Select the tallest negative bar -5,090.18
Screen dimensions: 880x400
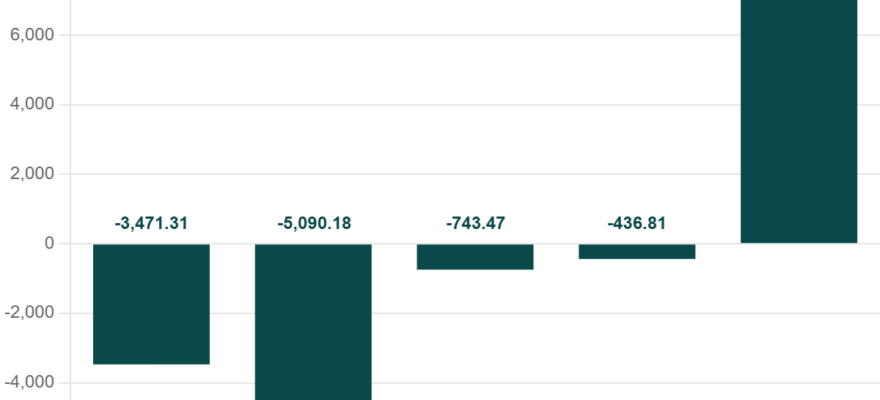[x=313, y=322]
